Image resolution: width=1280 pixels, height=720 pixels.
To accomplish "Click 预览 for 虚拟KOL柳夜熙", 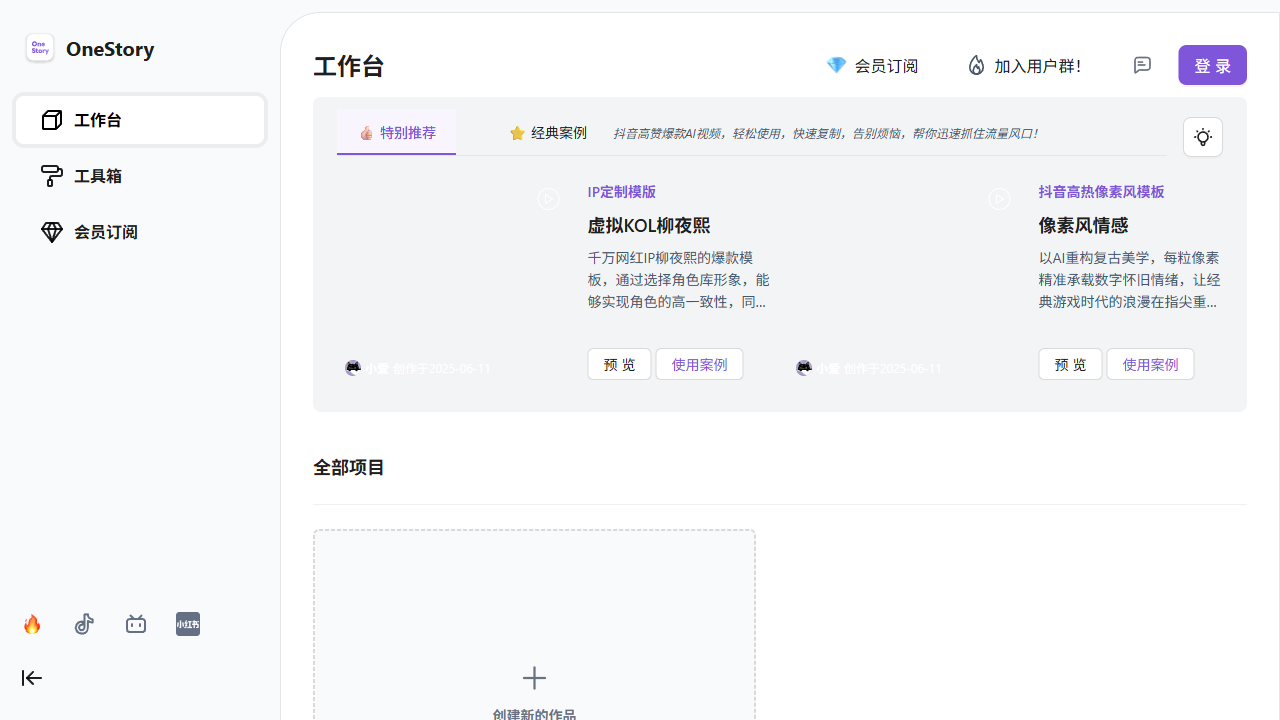I will pos(619,364).
